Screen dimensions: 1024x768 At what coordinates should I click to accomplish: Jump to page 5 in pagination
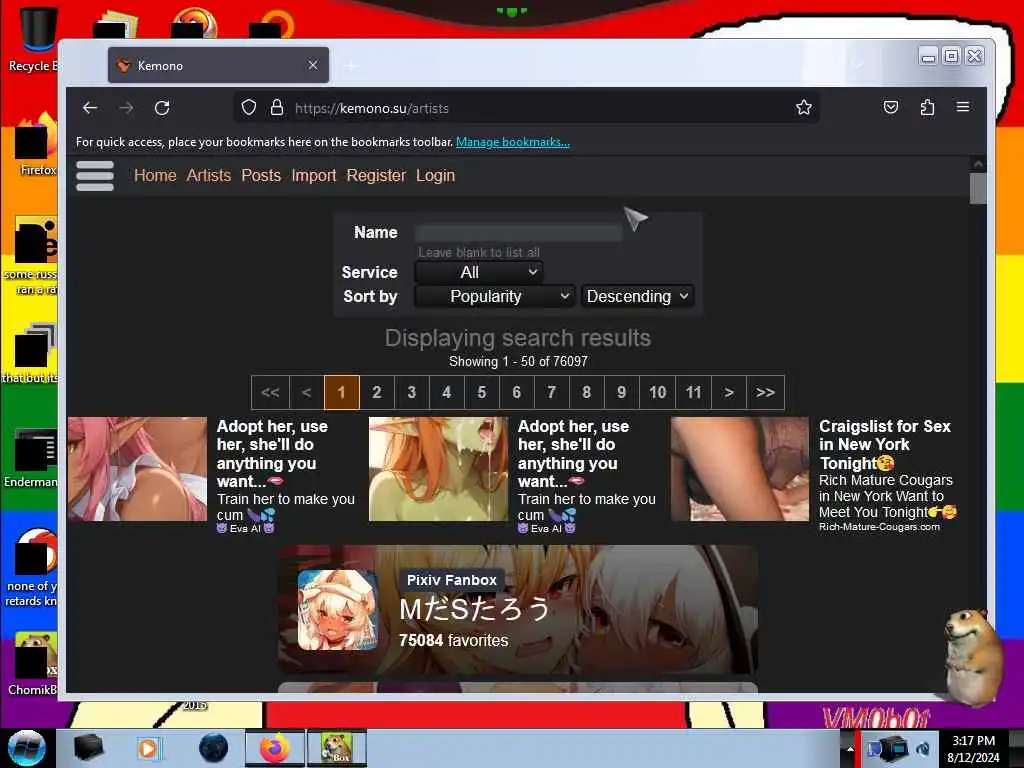[482, 392]
